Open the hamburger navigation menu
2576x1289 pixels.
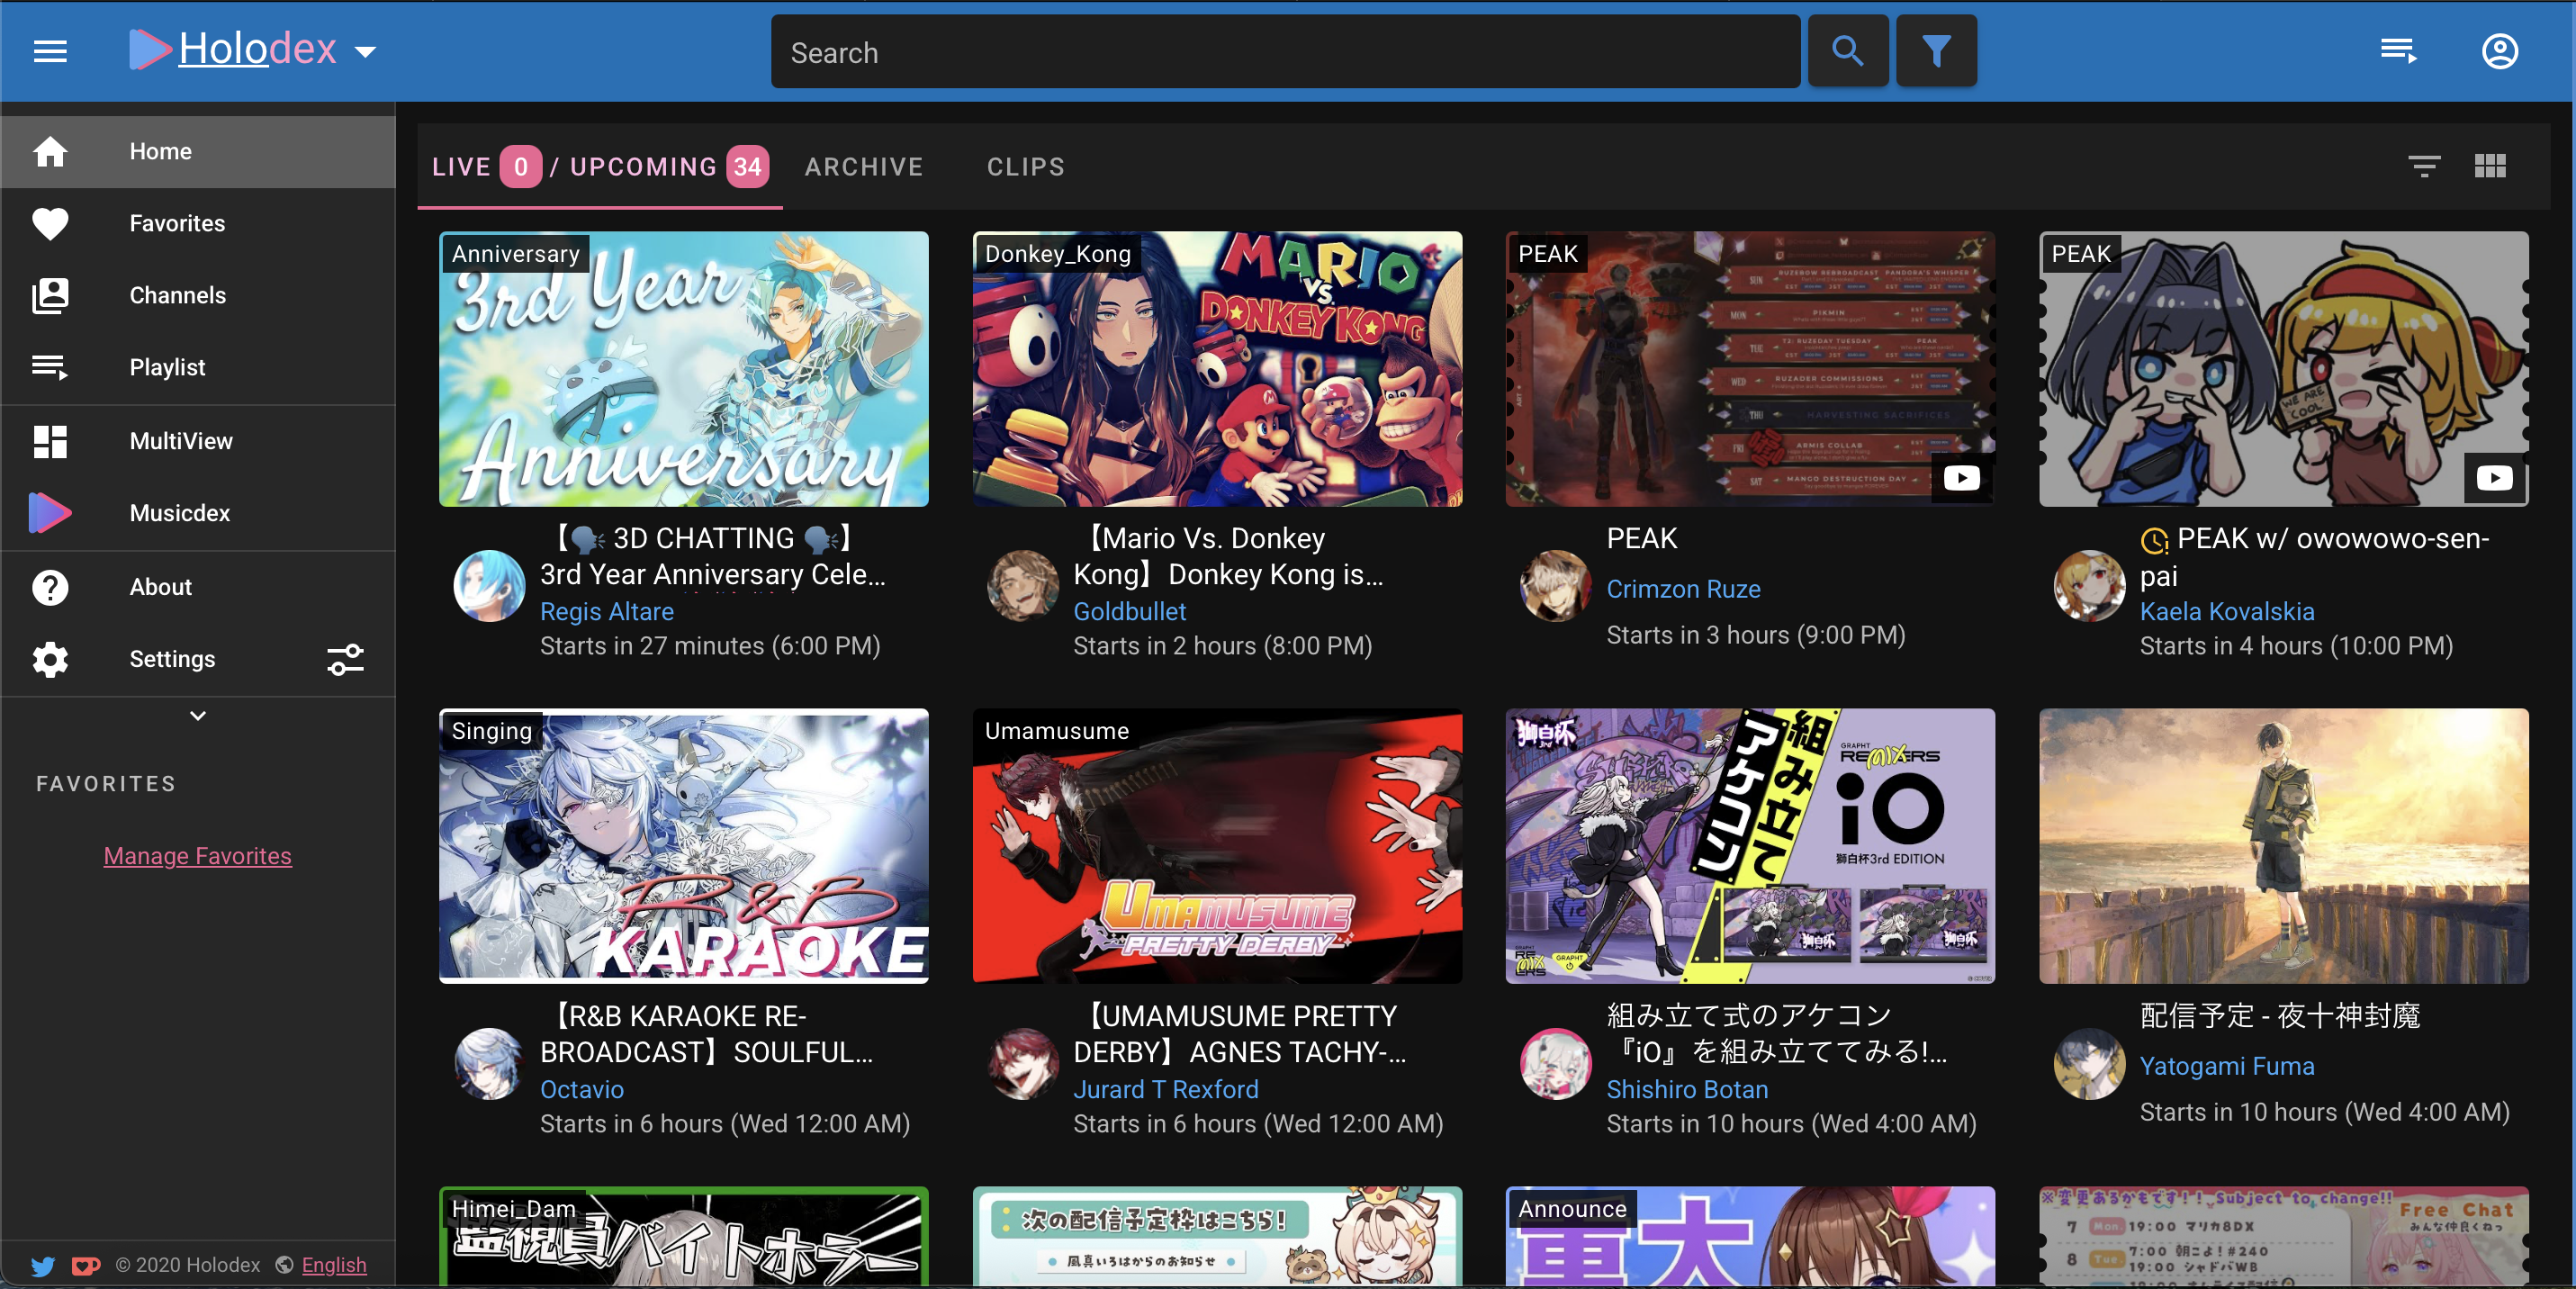pyautogui.click(x=50, y=51)
